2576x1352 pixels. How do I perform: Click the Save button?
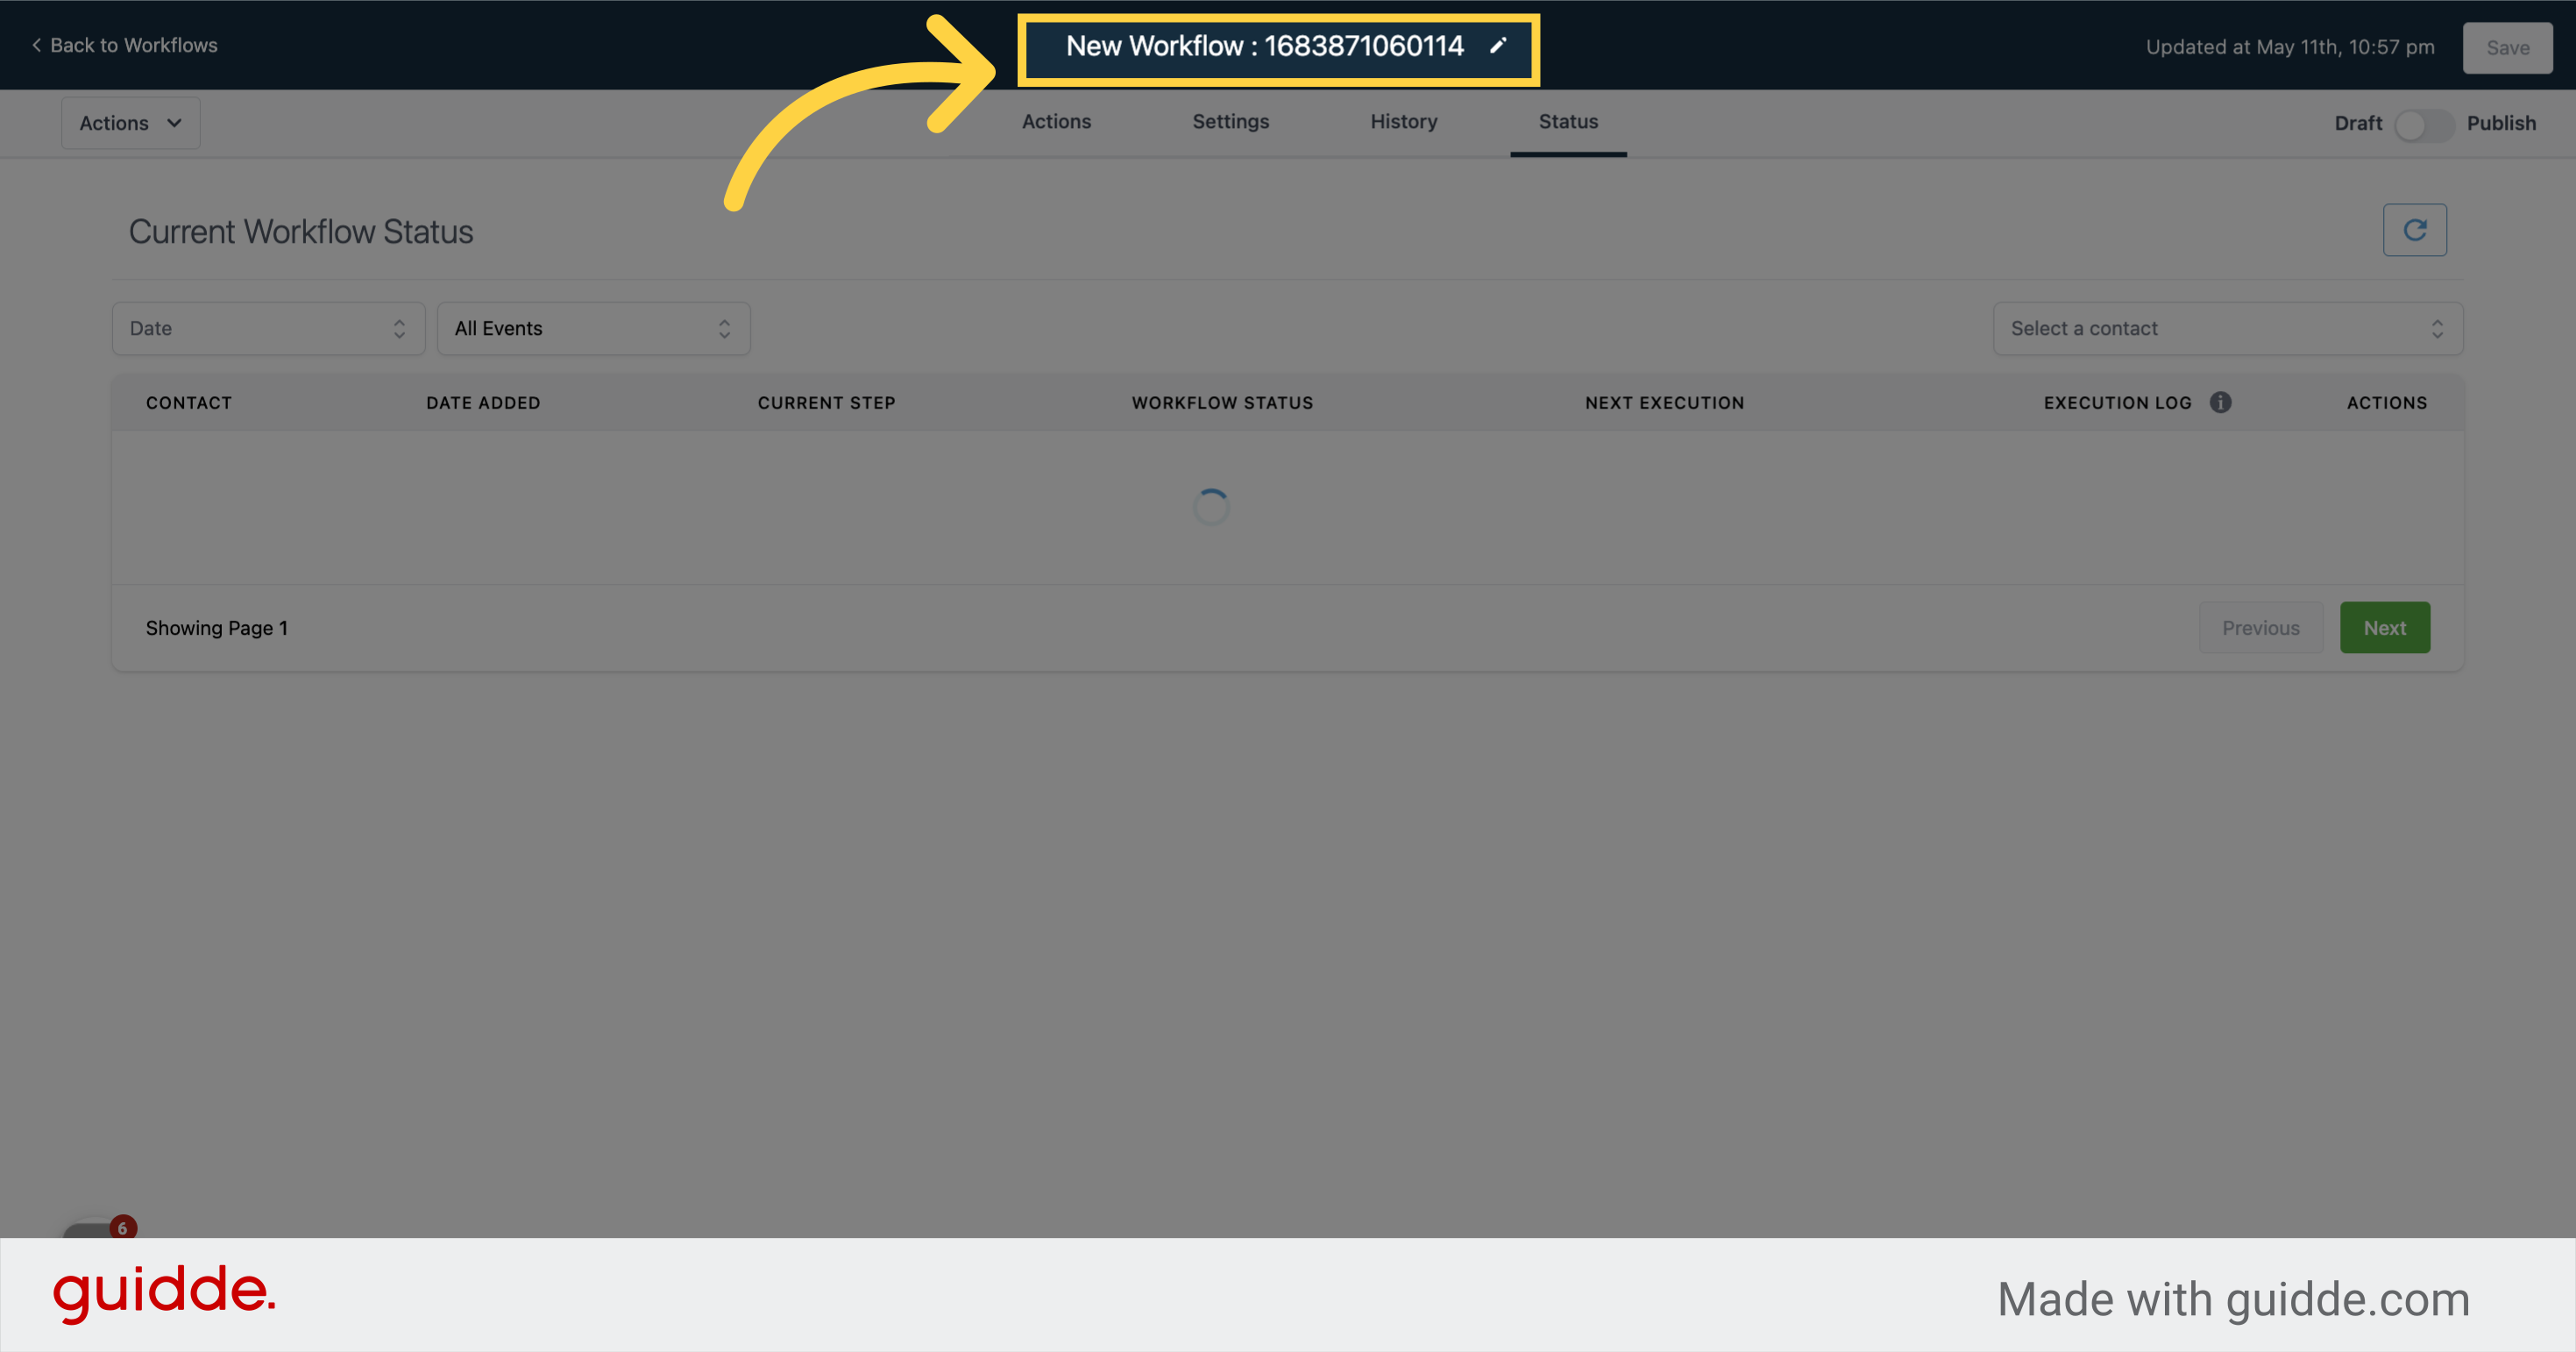coord(2507,47)
